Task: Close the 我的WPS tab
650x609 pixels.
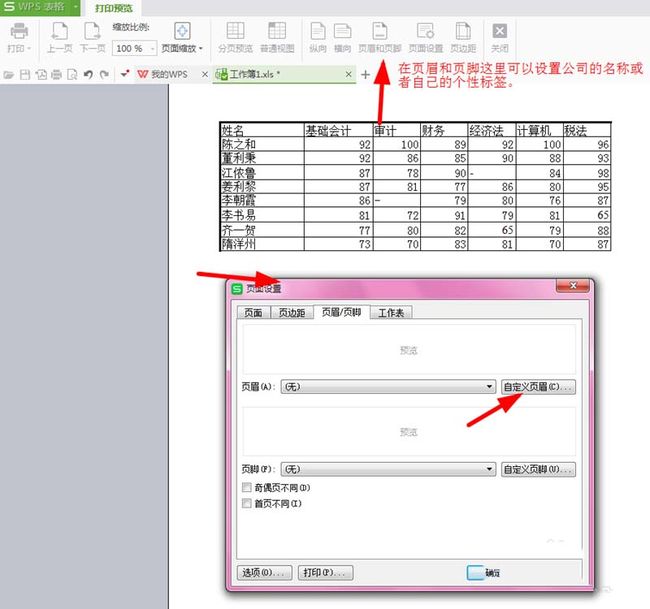Action: [x=205, y=75]
